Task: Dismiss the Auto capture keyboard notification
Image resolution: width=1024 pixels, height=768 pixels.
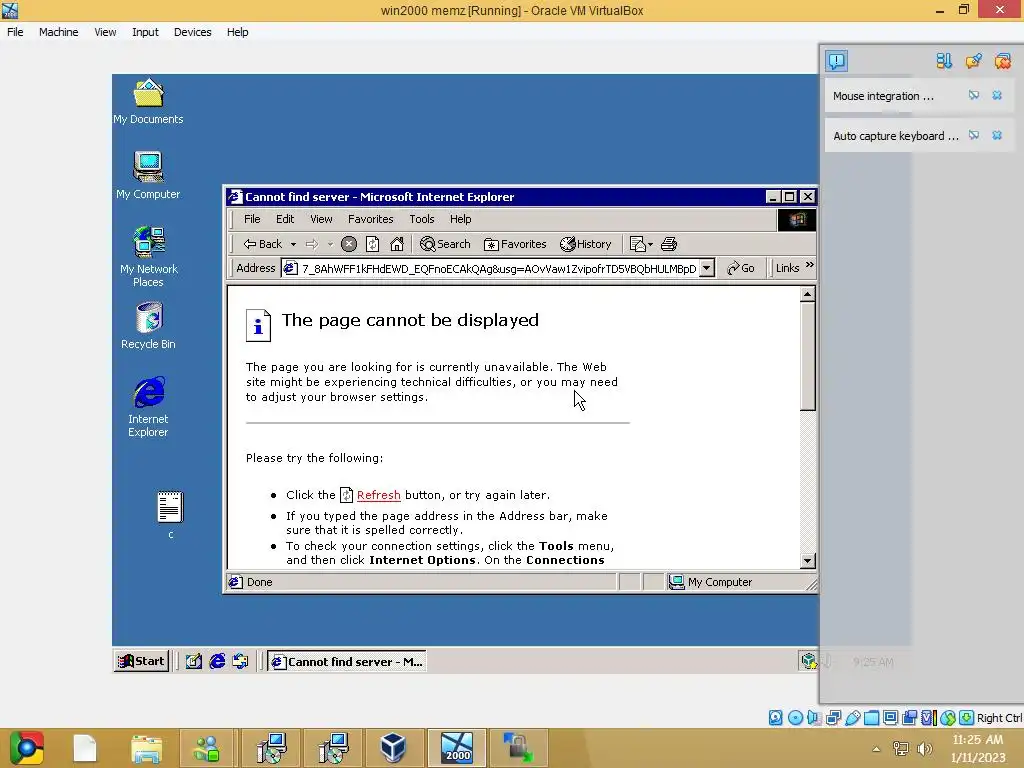Action: (x=997, y=135)
